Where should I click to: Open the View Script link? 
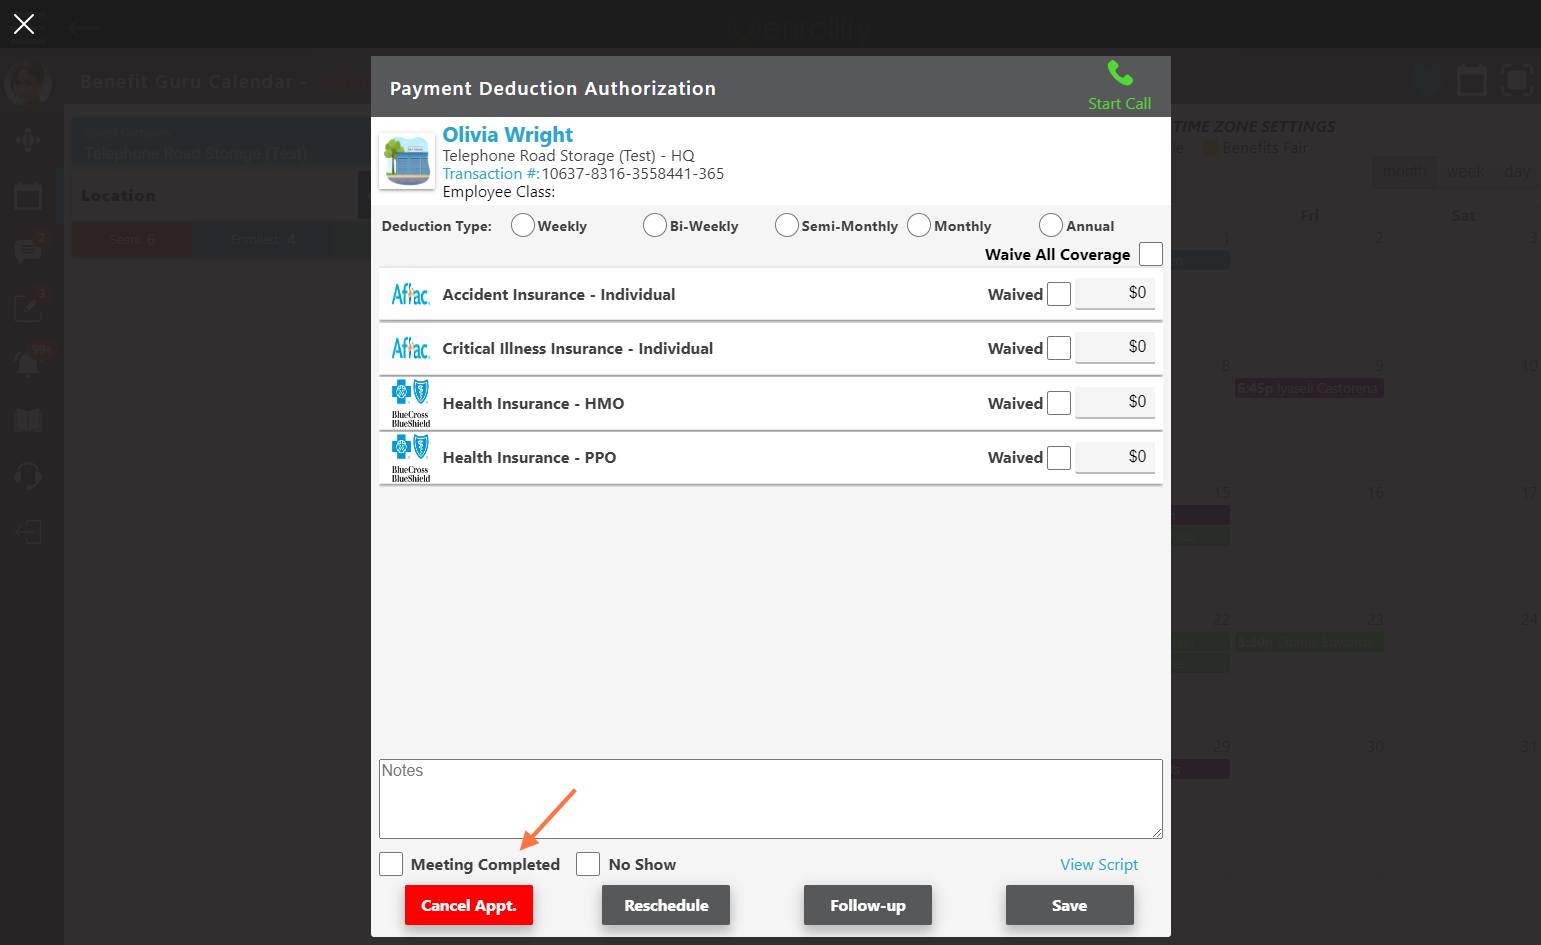tap(1099, 864)
